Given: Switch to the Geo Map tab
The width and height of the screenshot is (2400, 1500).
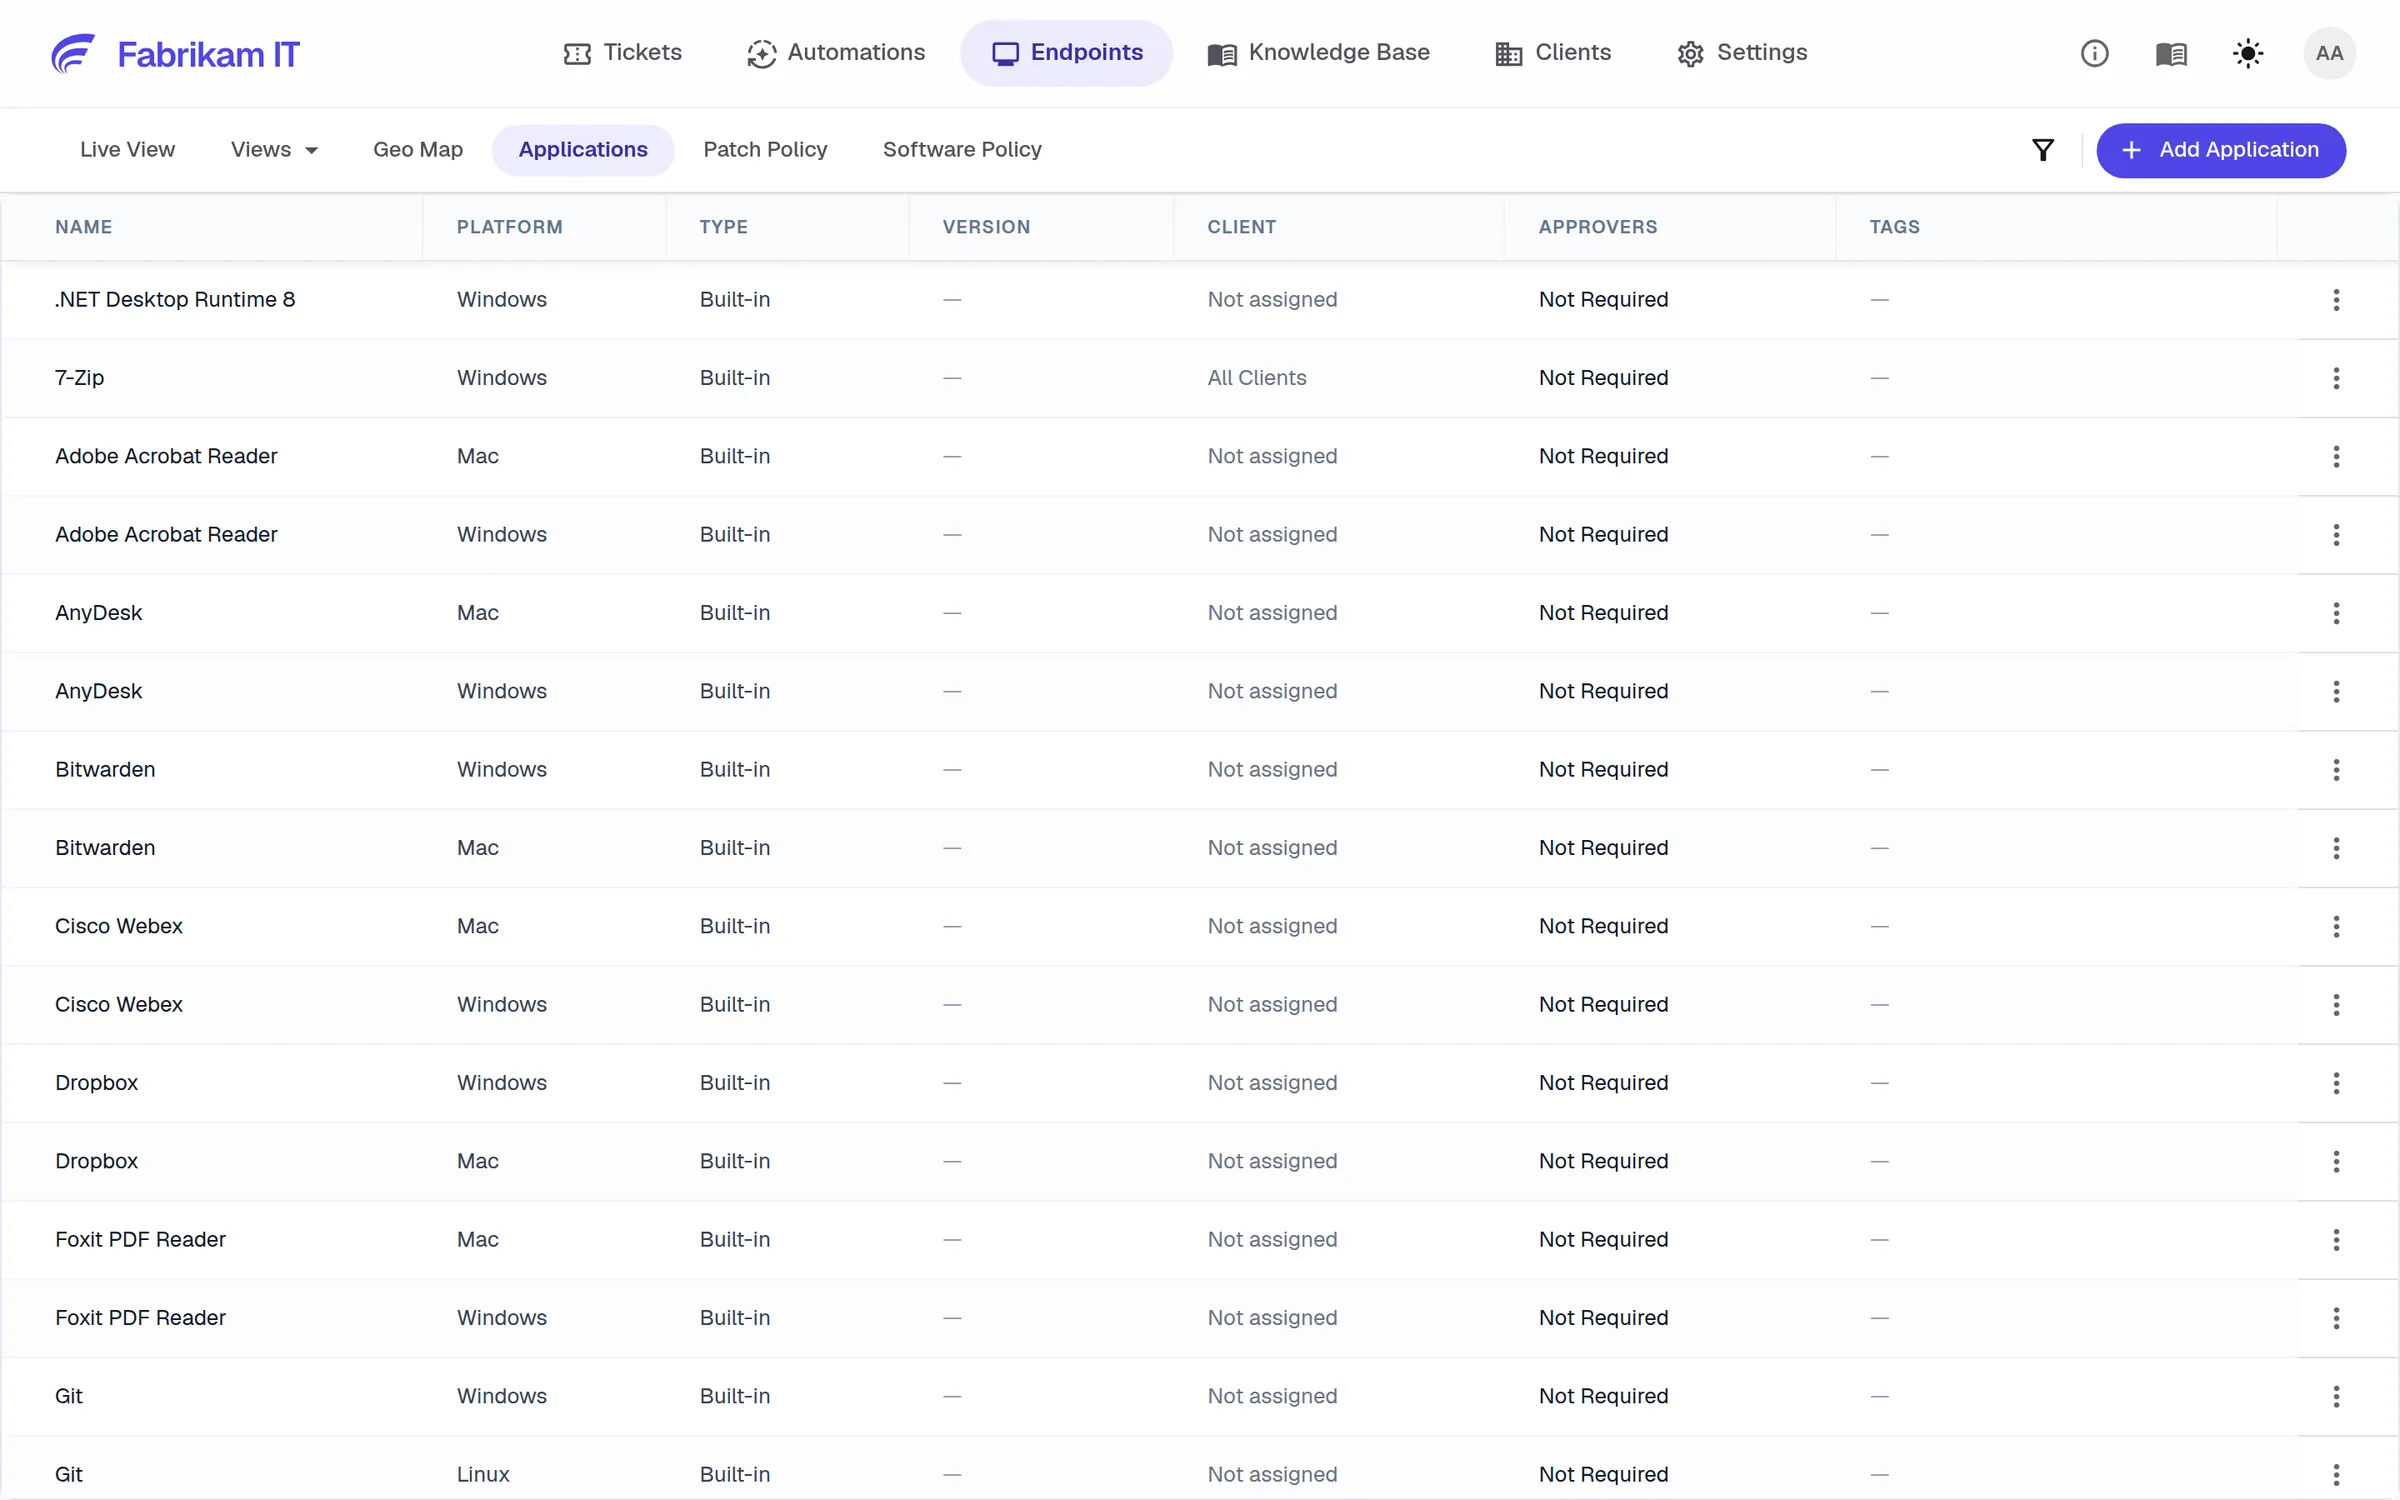Looking at the screenshot, I should coord(418,150).
